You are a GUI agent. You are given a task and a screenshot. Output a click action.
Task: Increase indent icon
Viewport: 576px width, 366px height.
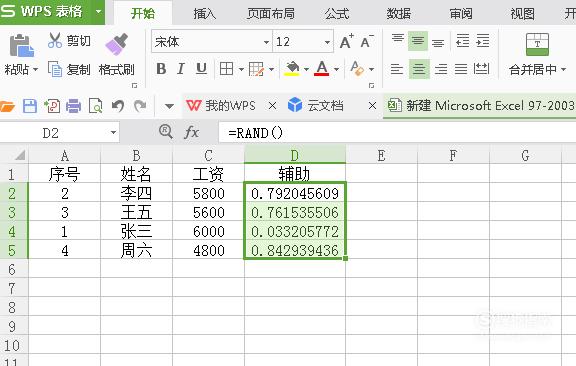[x=483, y=41]
